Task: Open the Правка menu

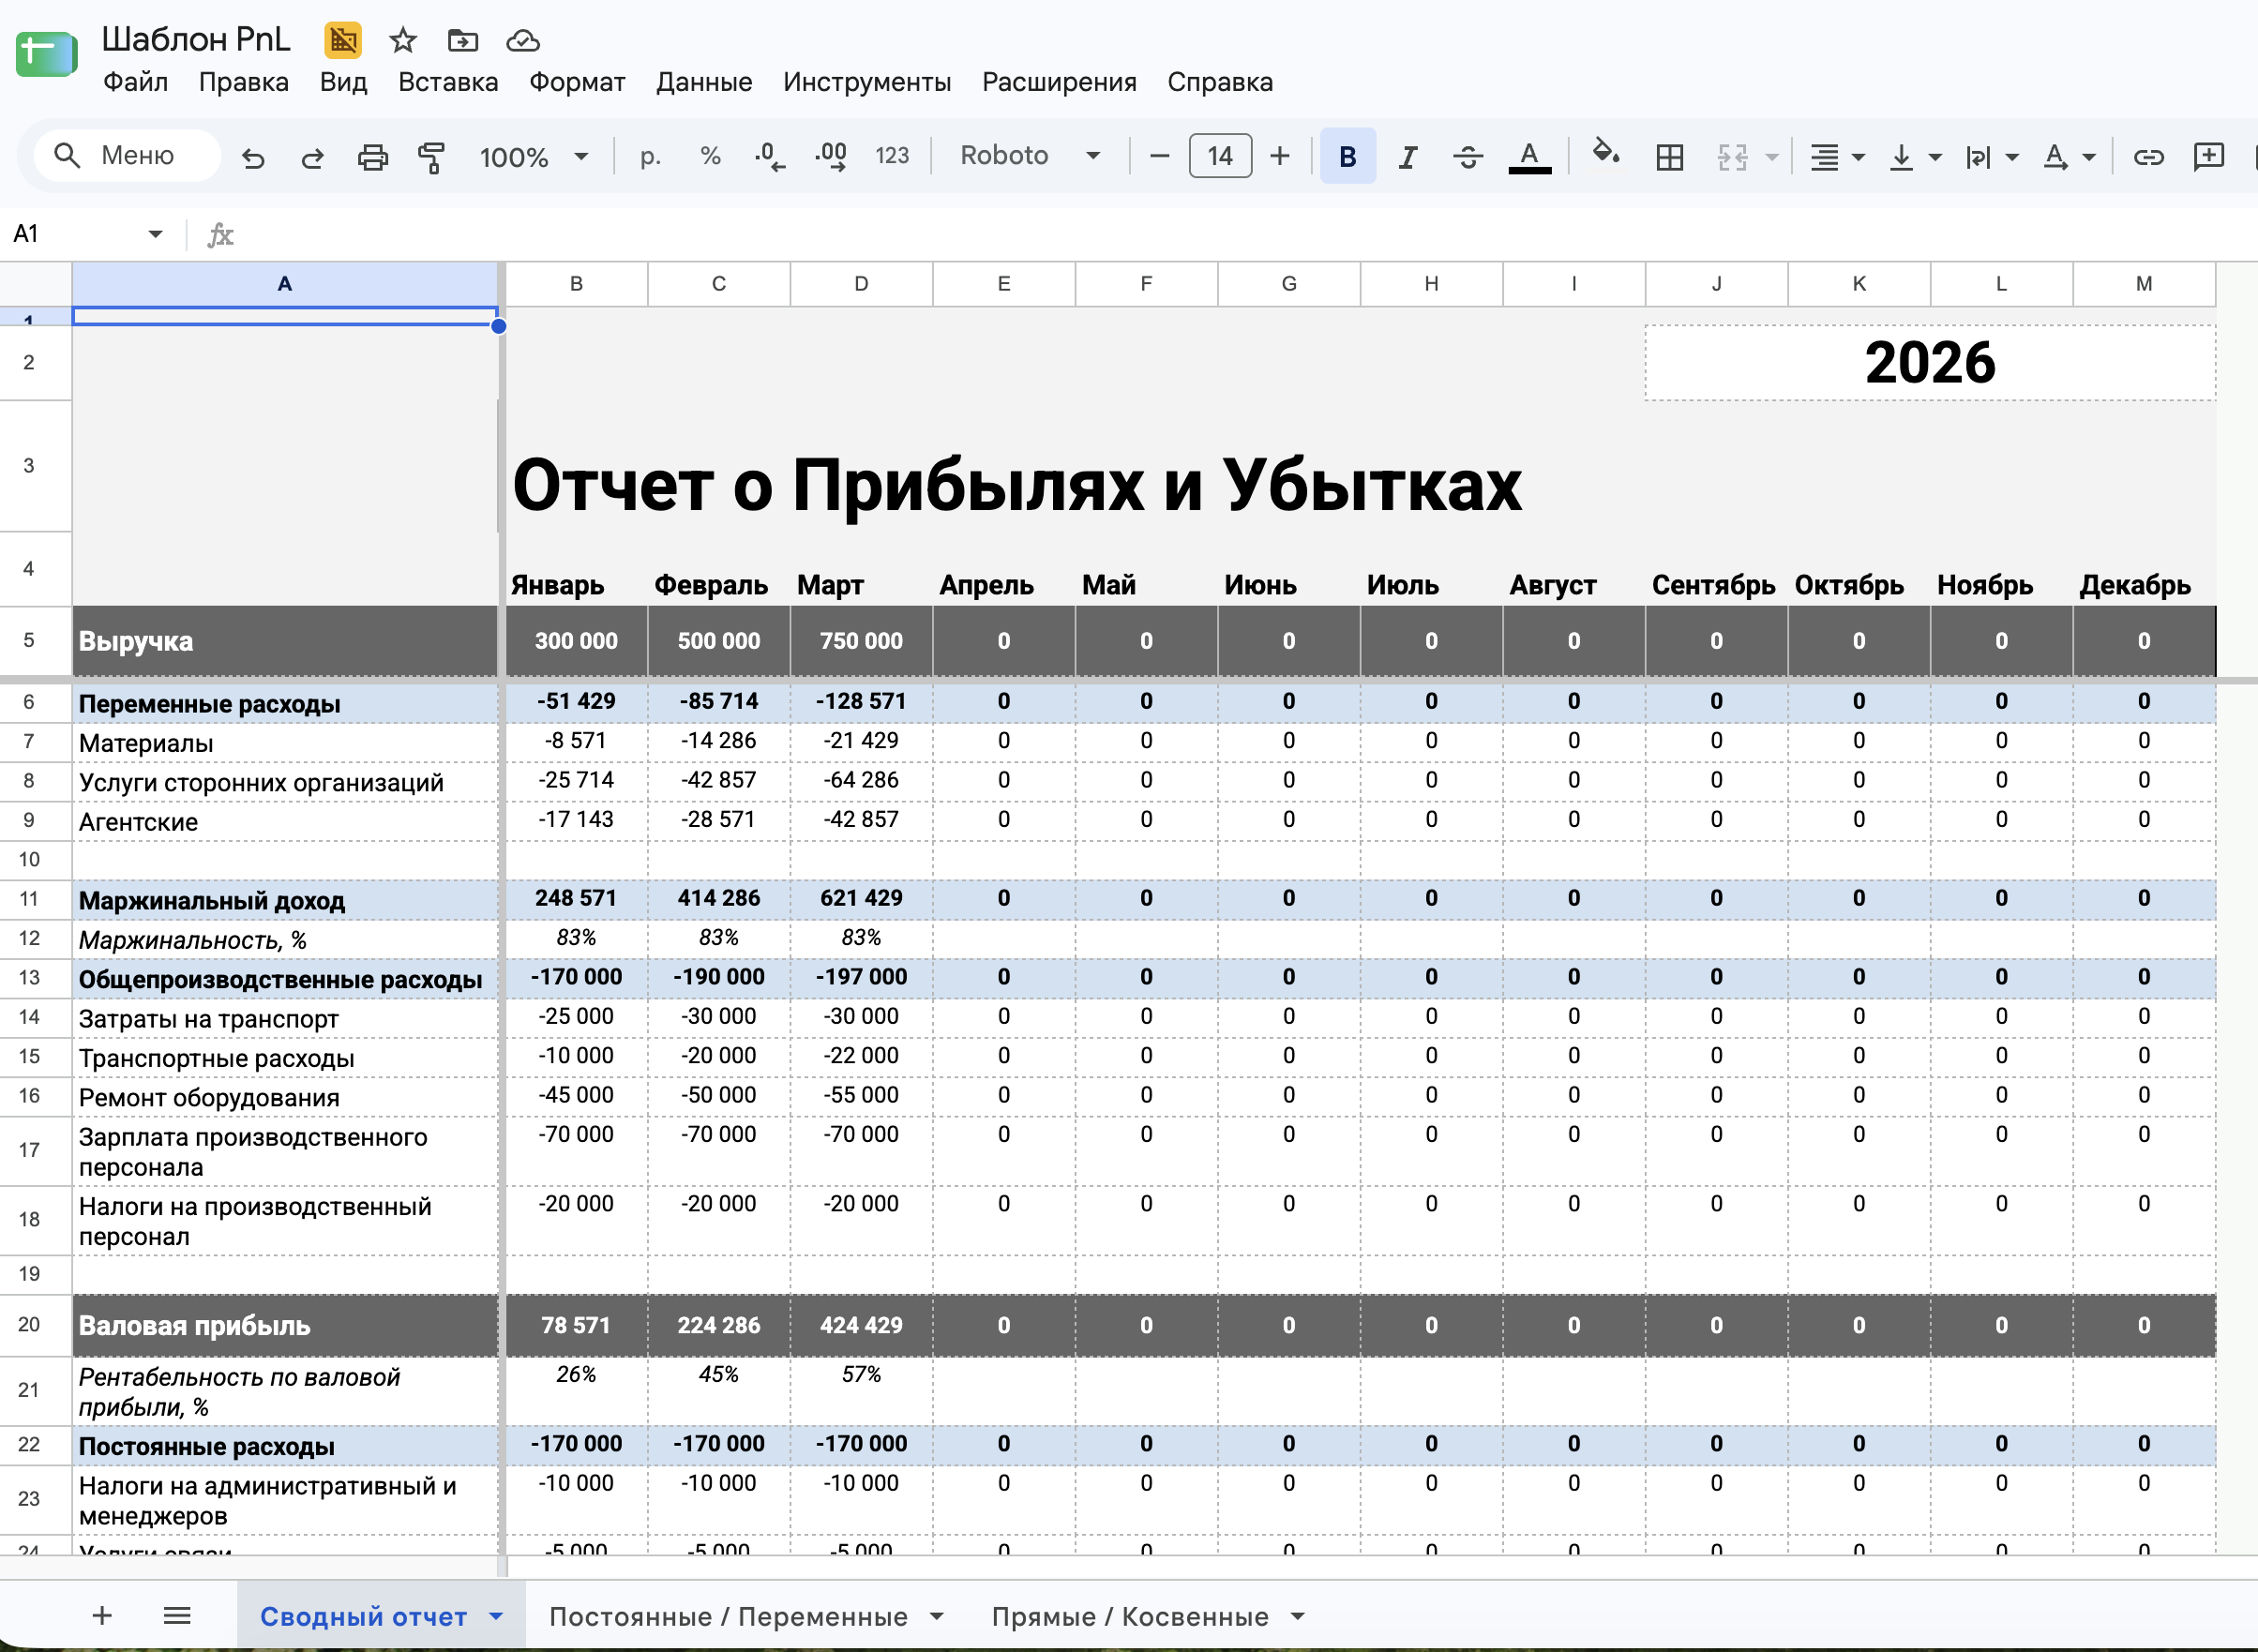Action: click(x=243, y=82)
